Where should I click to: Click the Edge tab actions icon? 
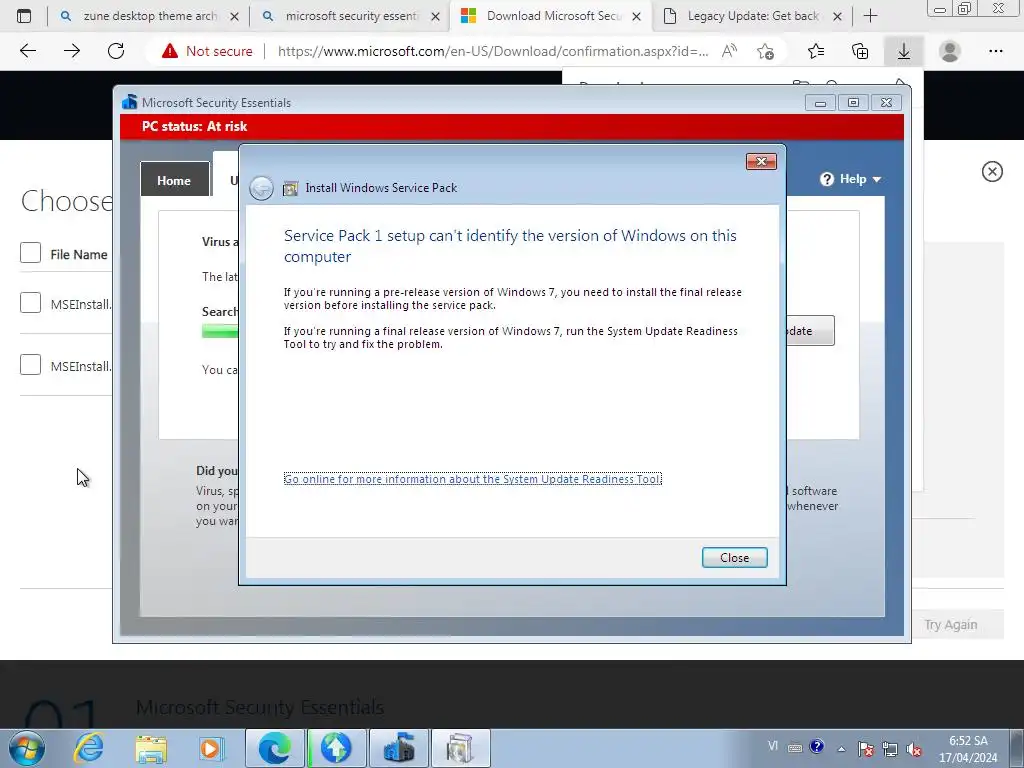pos(24,16)
